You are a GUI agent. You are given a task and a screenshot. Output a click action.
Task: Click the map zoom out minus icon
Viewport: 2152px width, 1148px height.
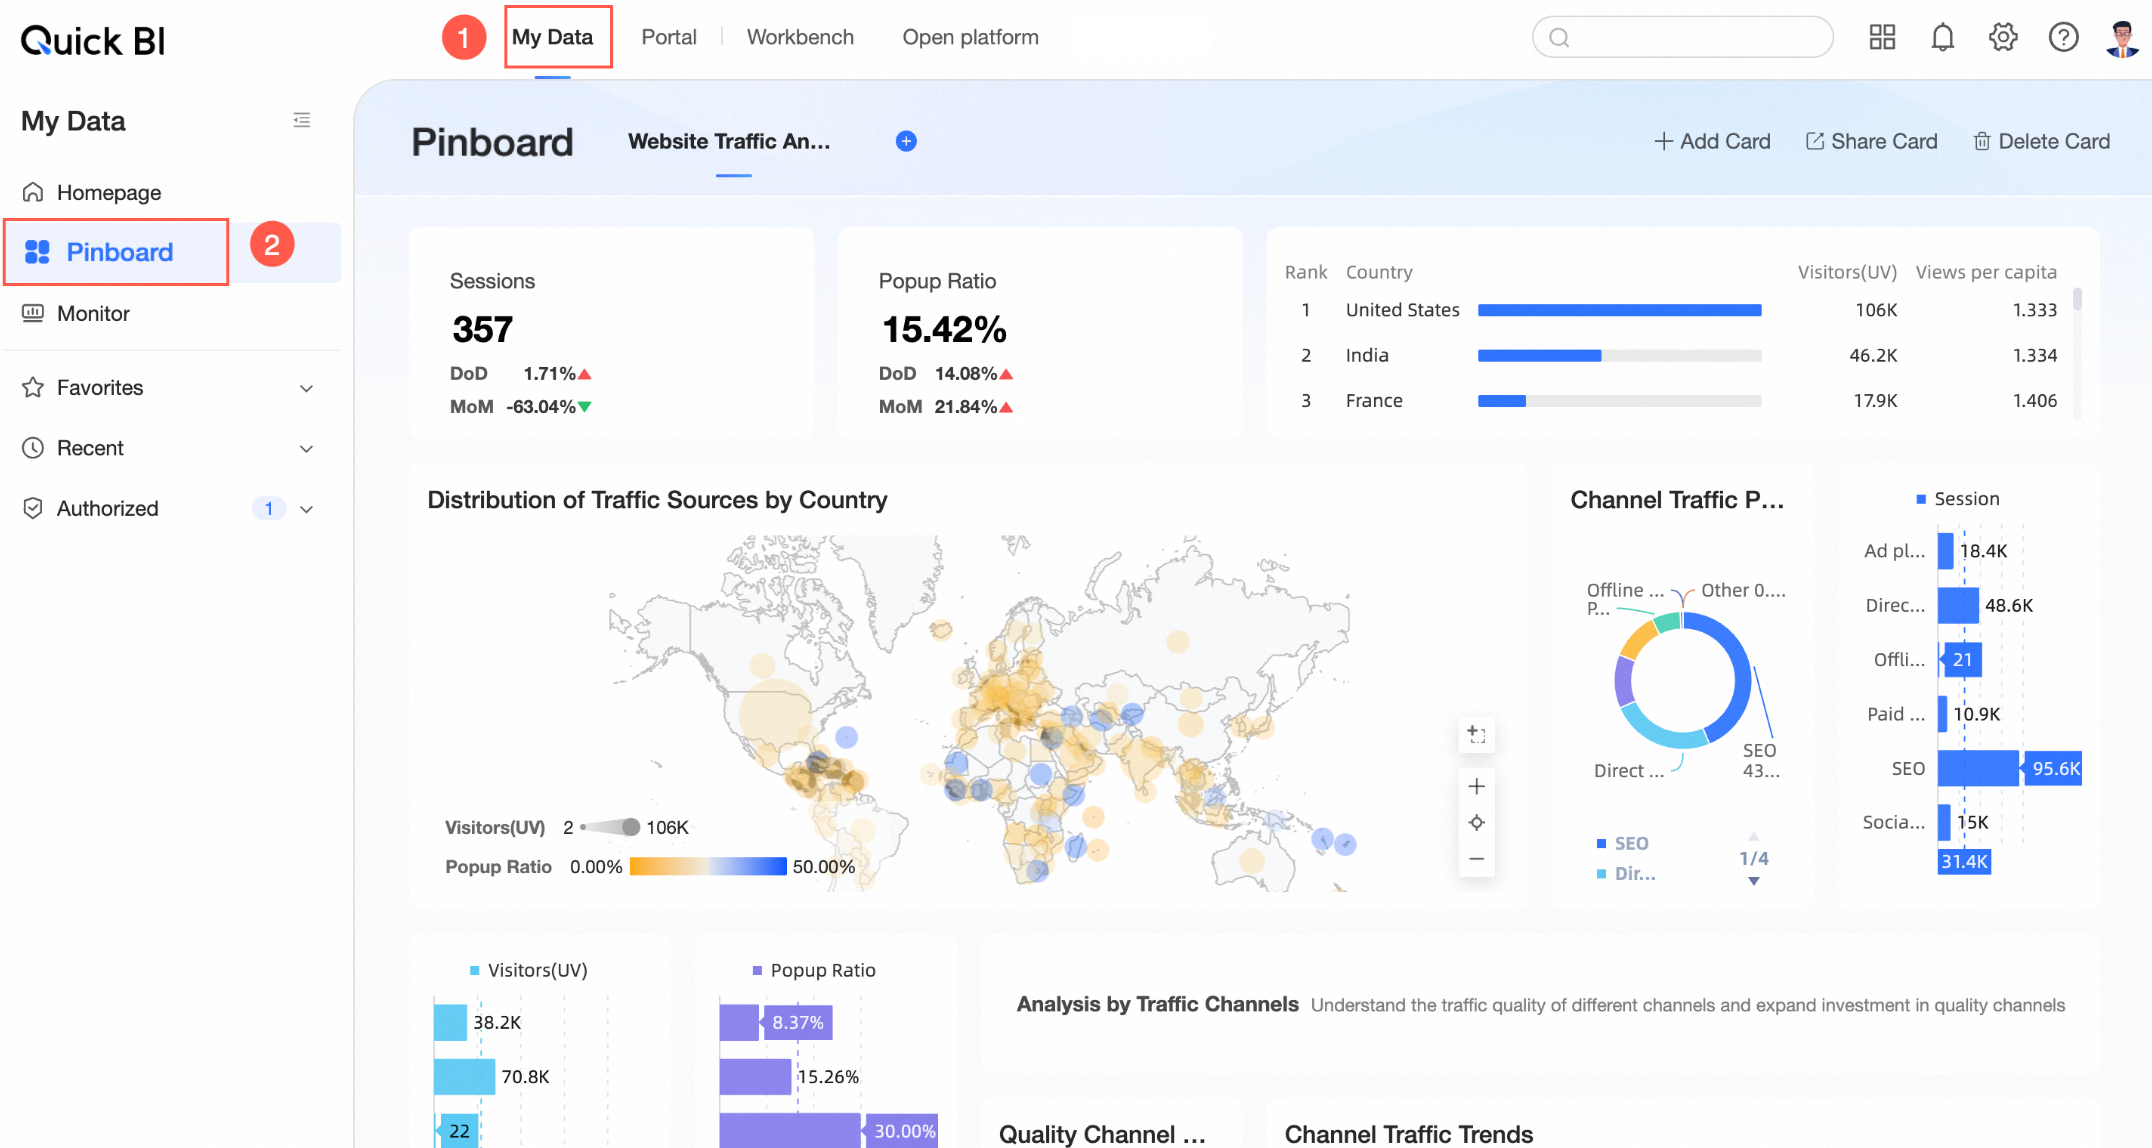point(1476,859)
